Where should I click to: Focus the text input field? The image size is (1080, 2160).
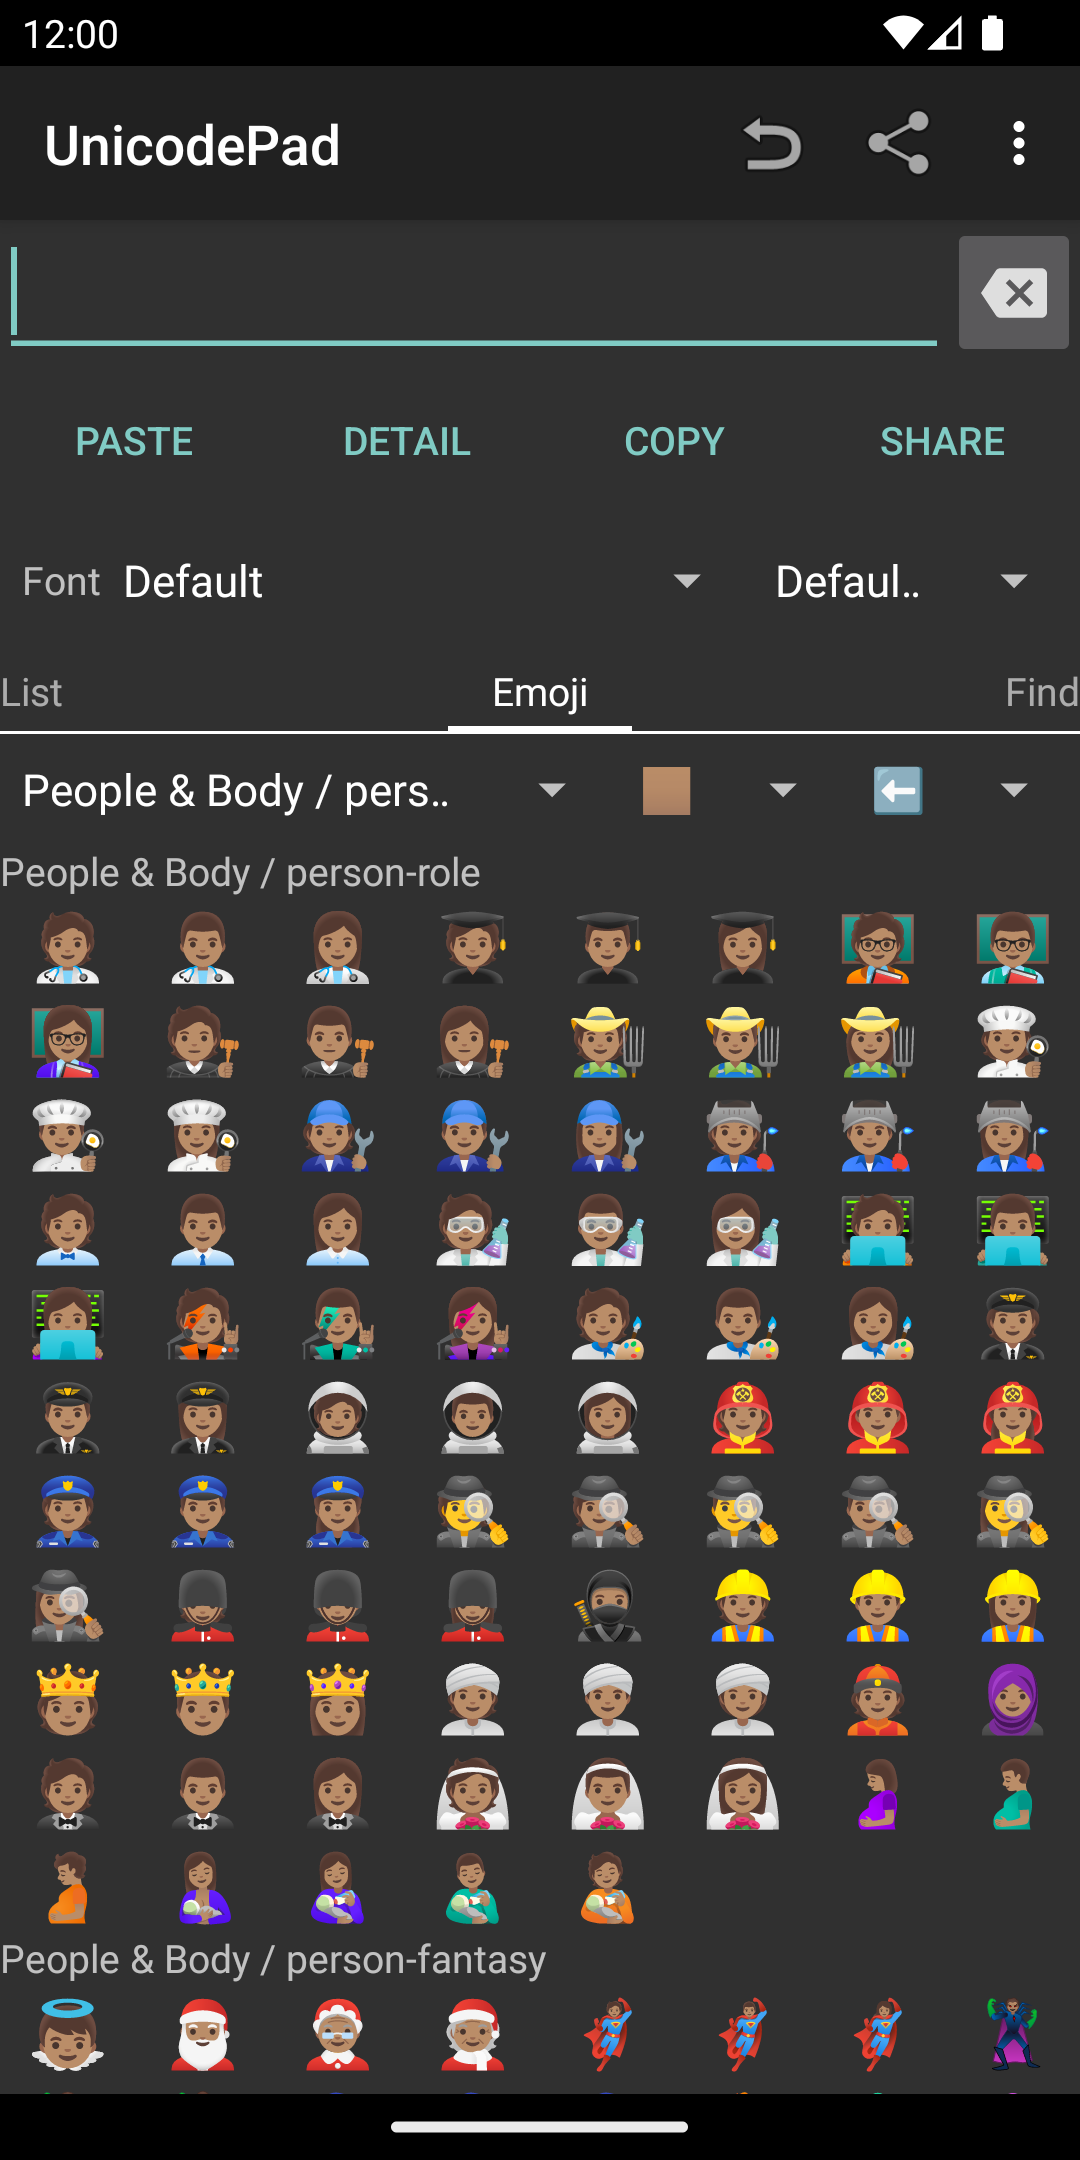(473, 293)
